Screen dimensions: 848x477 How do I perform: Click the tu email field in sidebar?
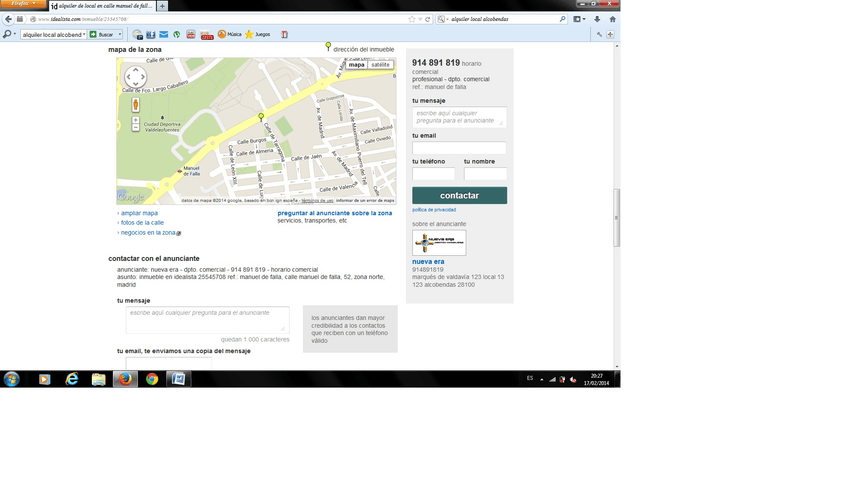pyautogui.click(x=459, y=148)
